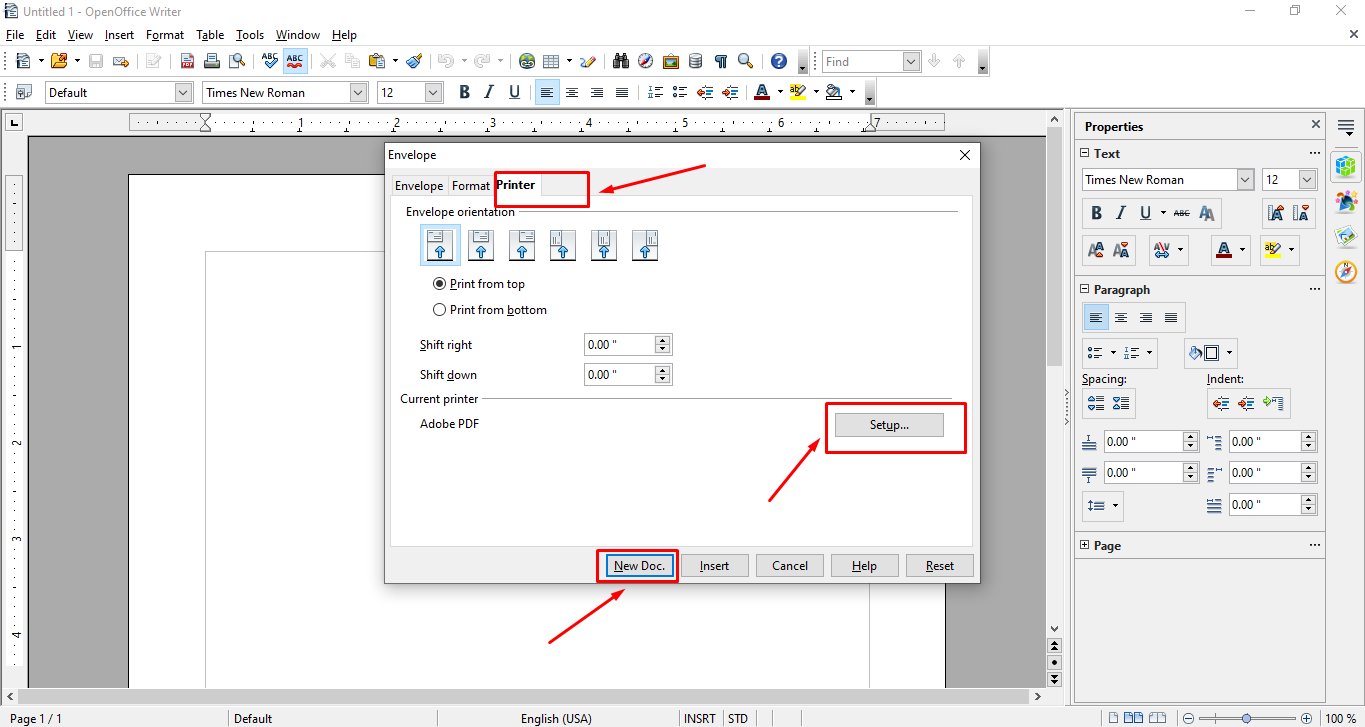Choose the first envelope orientation option
This screenshot has width=1365, height=727.
[439, 245]
